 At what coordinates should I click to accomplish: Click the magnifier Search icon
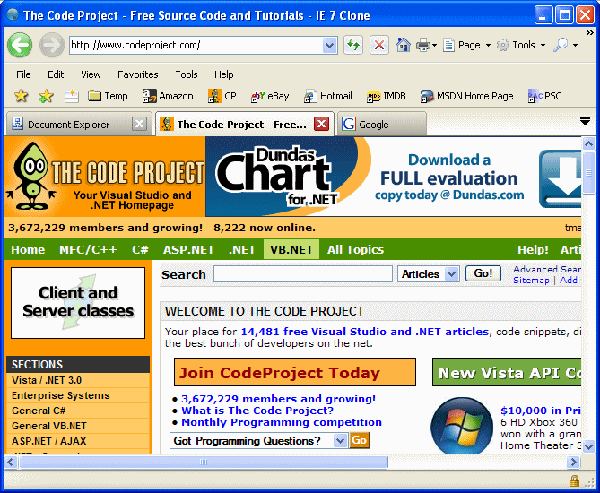[561, 45]
